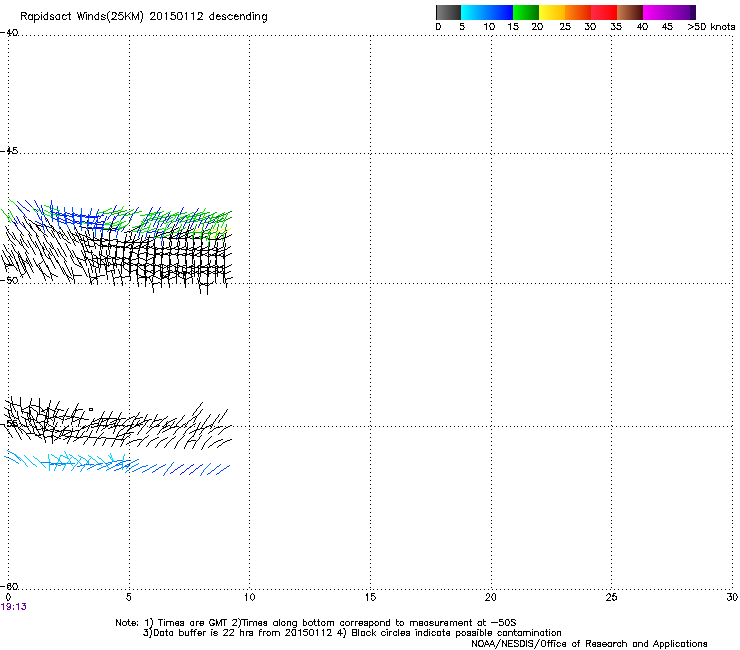Click the cyan-blue 5-15 knots color segment

tap(487, 12)
